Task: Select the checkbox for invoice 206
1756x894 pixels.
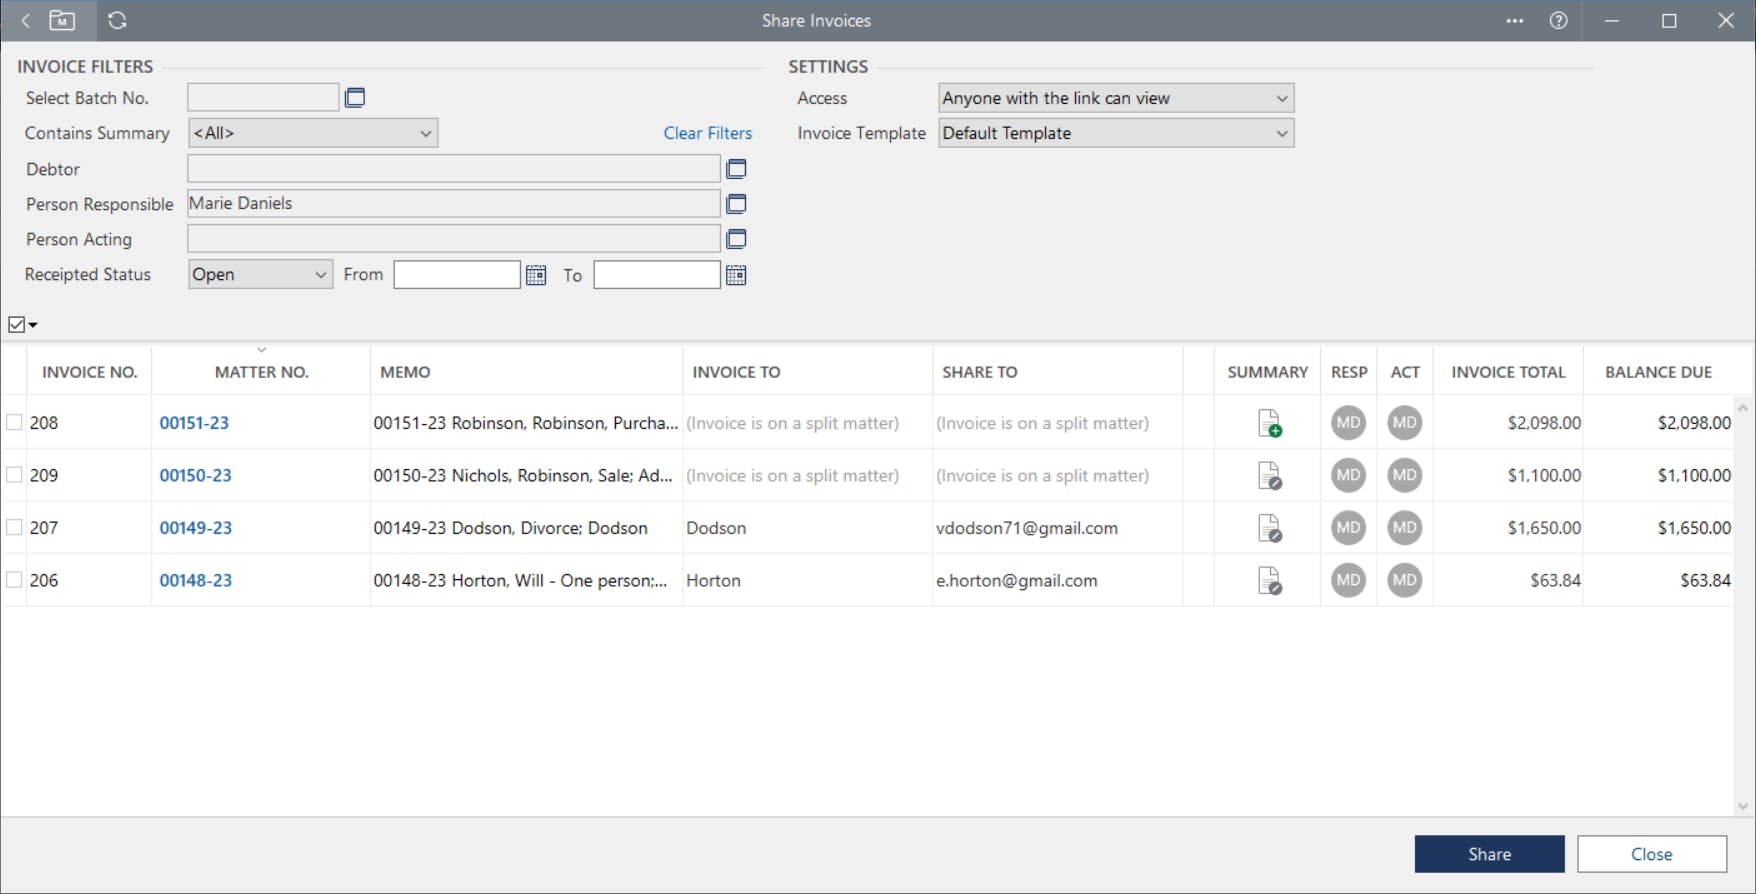Action: click(x=15, y=580)
